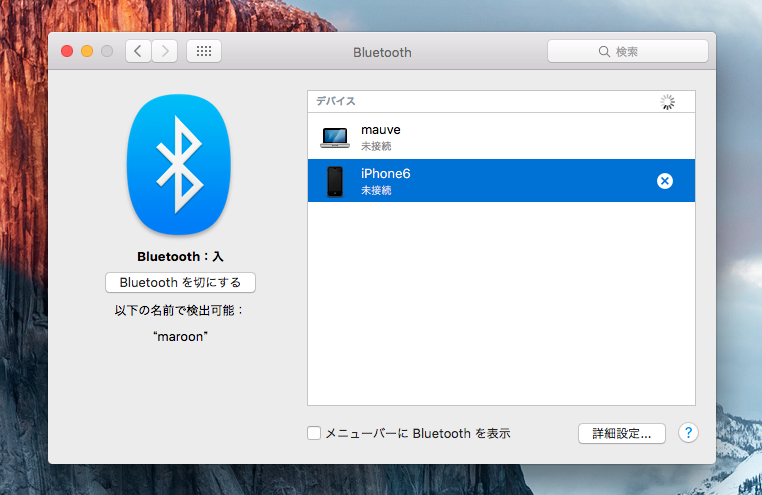Click 未接続 status under mauve
The height and width of the screenshot is (495, 762).
tap(376, 146)
